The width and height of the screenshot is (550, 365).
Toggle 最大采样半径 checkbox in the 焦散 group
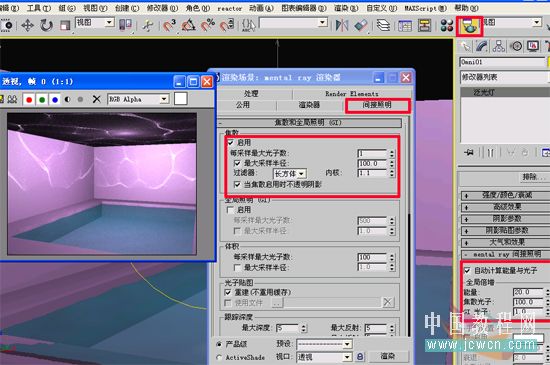tap(237, 163)
